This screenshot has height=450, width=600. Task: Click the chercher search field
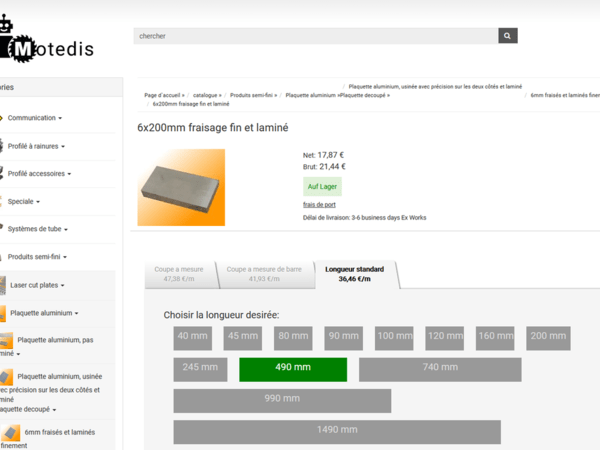[x=315, y=36]
